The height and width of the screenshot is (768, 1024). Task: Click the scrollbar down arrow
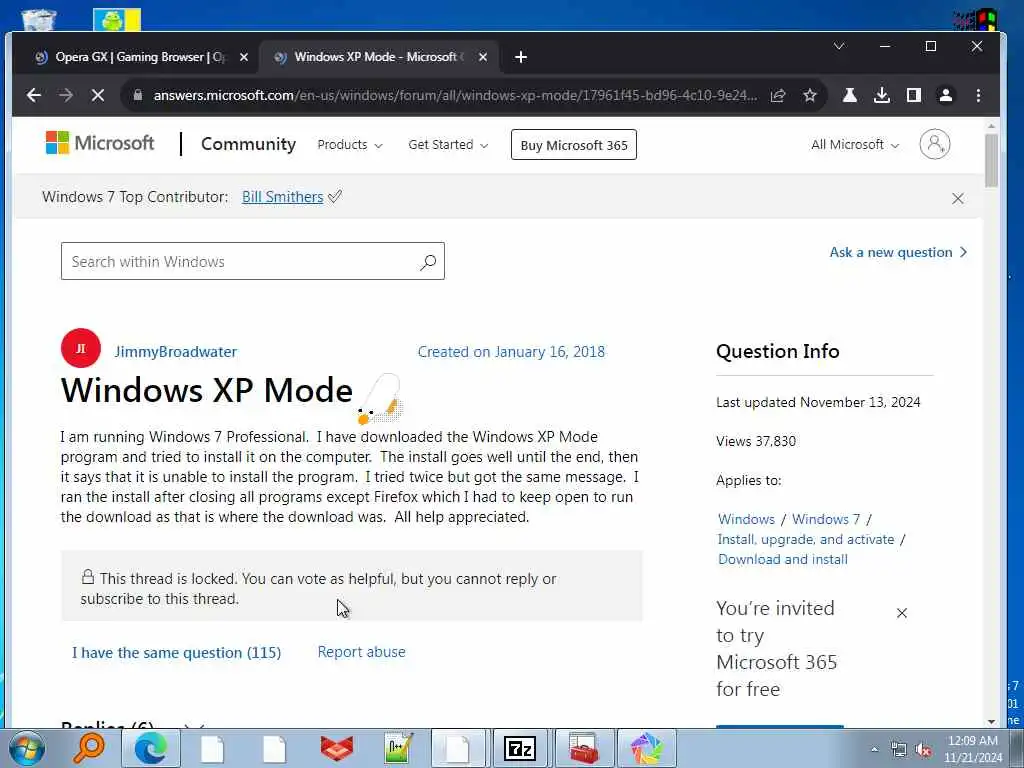point(991,721)
